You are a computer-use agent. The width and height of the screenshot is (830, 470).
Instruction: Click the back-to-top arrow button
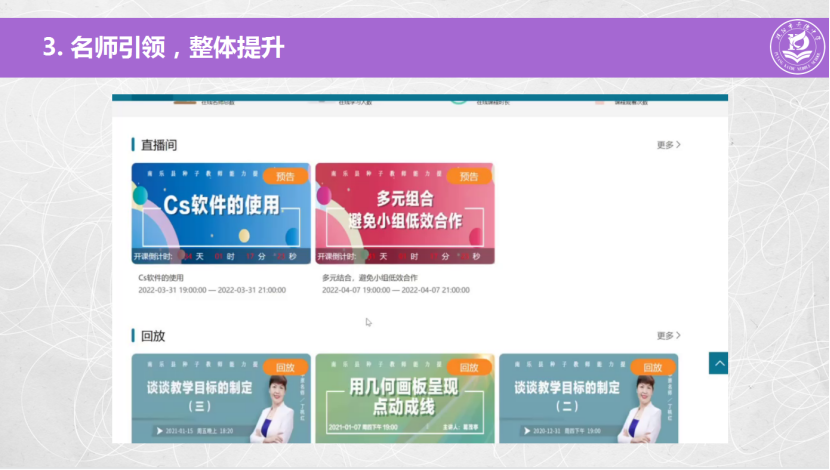point(718,363)
